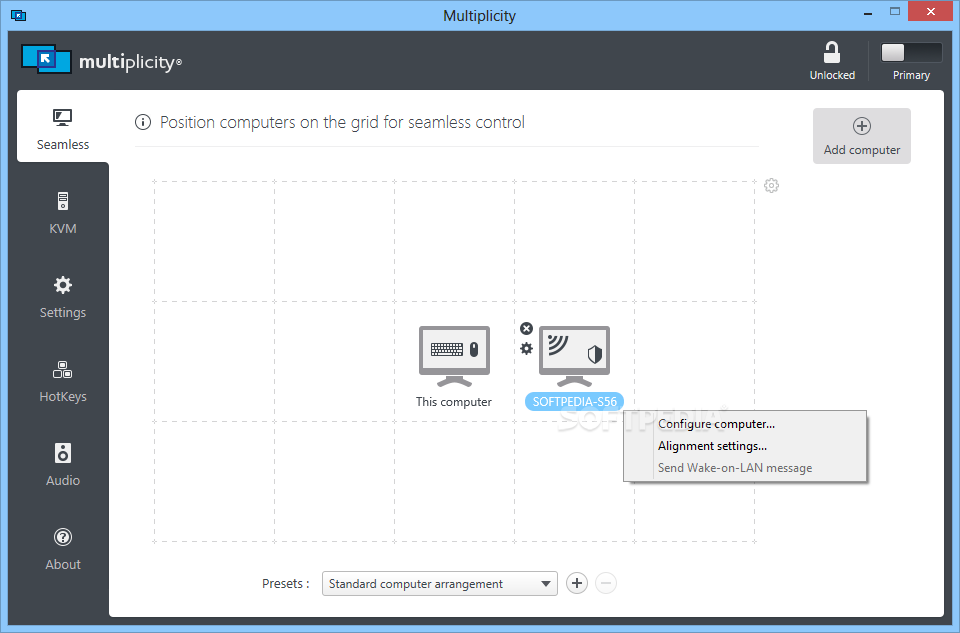960x633 pixels.
Task: Show the About tab
Action: click(x=62, y=549)
